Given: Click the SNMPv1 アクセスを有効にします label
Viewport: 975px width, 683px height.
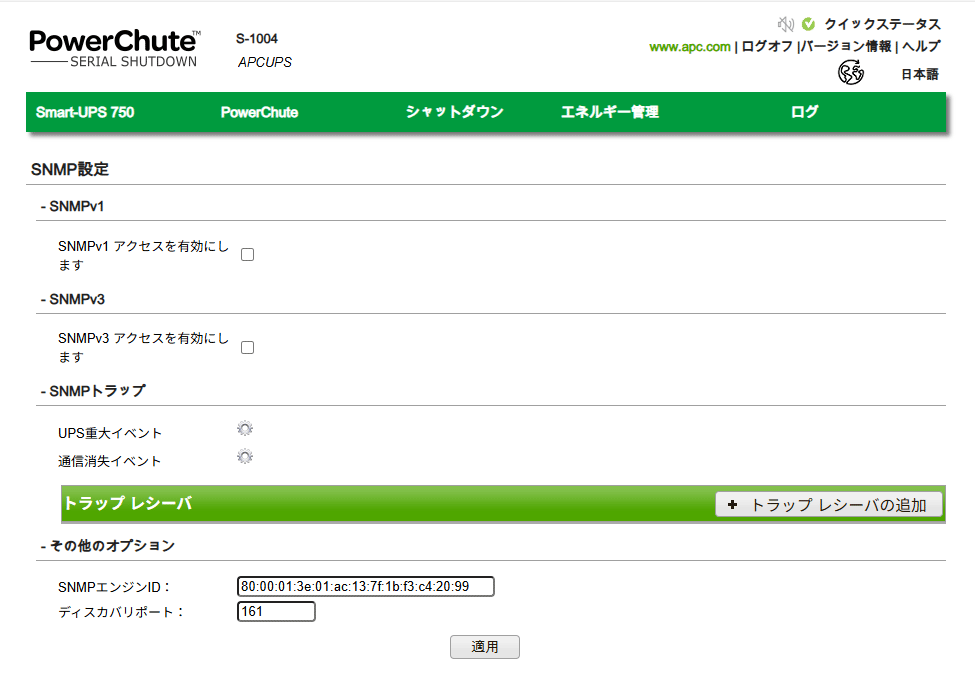Looking at the screenshot, I should (x=143, y=256).
